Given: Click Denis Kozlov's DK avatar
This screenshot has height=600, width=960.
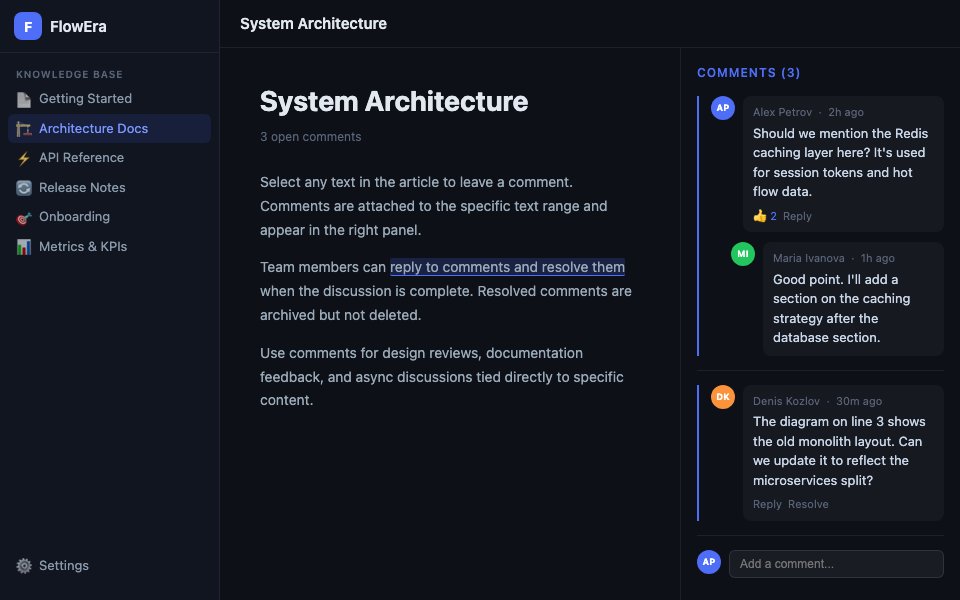Looking at the screenshot, I should [x=723, y=397].
